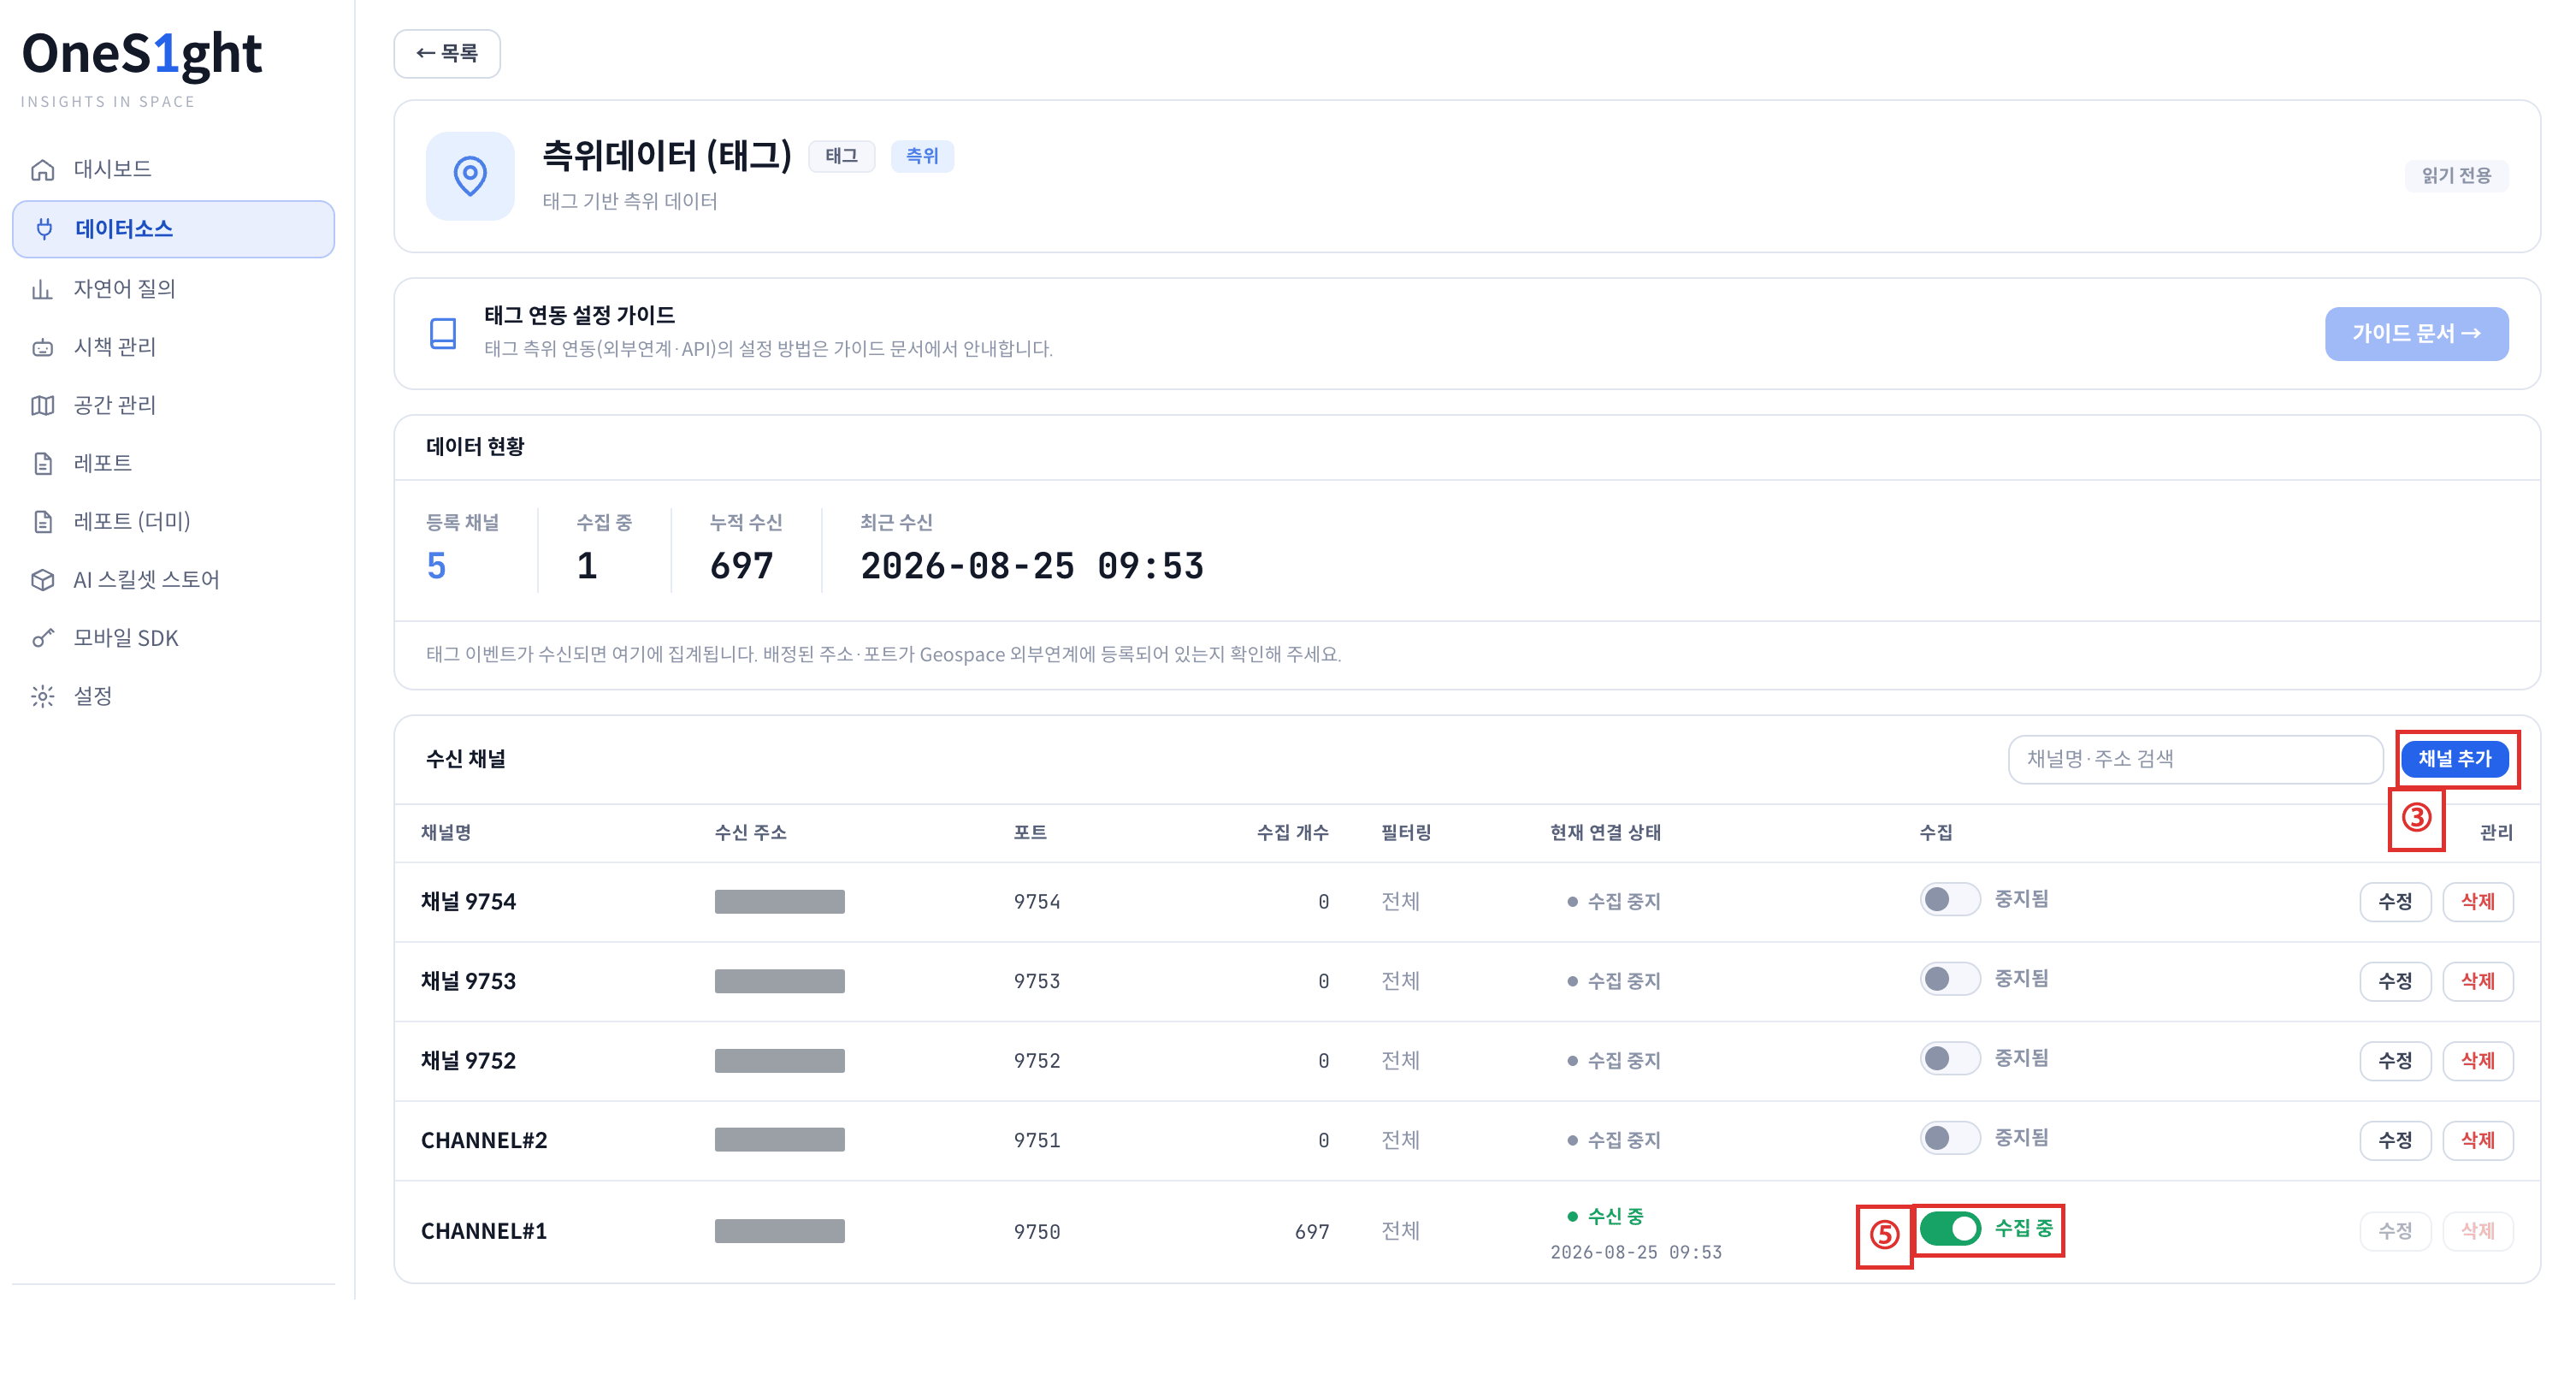The width and height of the screenshot is (2576, 1374).
Task: Click 삭제 for 채널 9752
Action: pyautogui.click(x=2477, y=1061)
